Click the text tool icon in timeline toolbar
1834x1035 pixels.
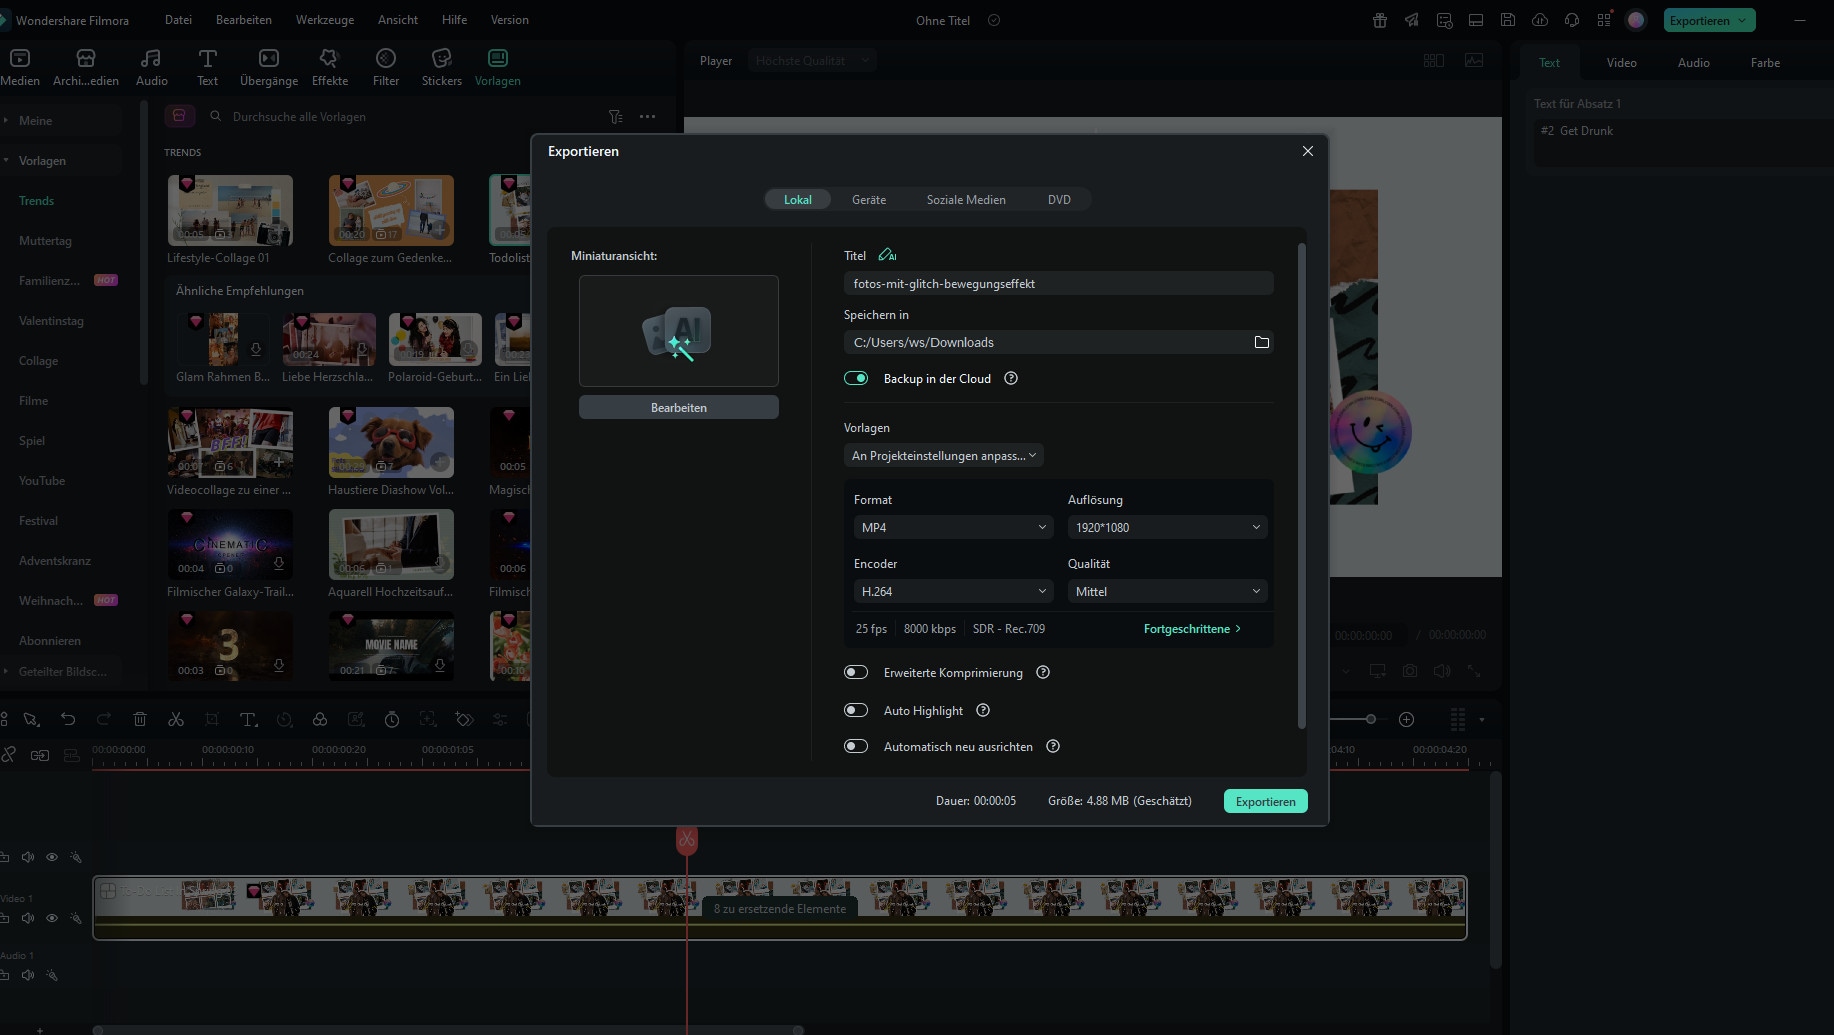coord(248,719)
